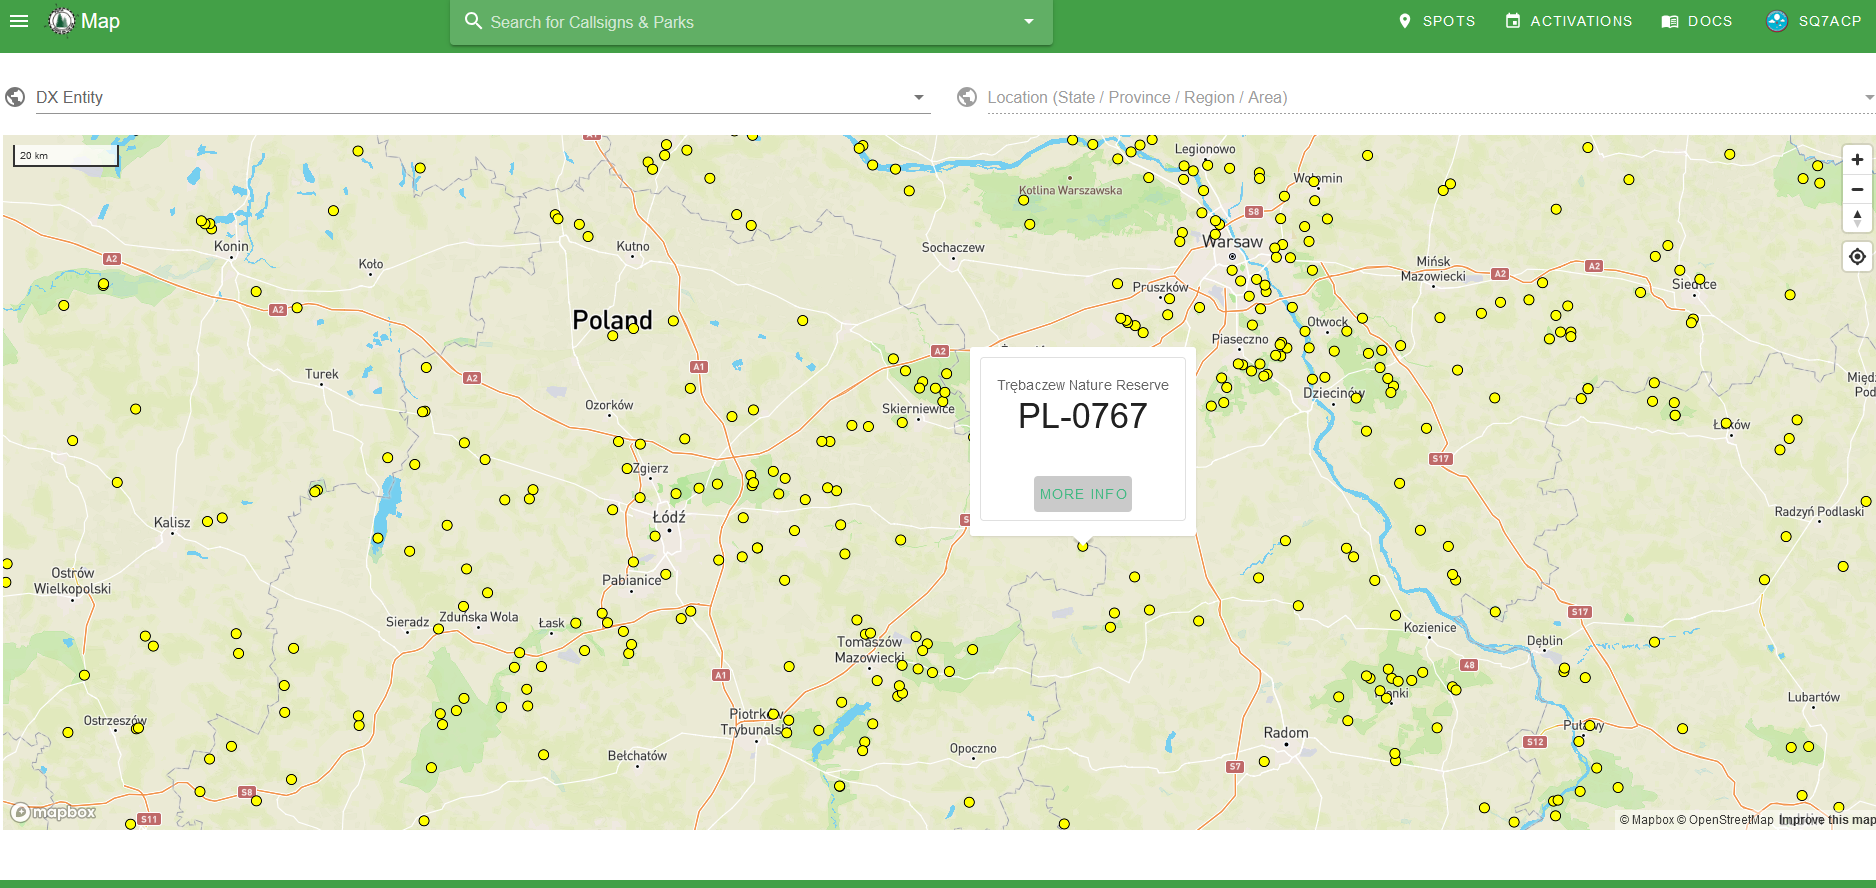The width and height of the screenshot is (1876, 888).
Task: Find my location on the map
Action: click(x=1857, y=257)
